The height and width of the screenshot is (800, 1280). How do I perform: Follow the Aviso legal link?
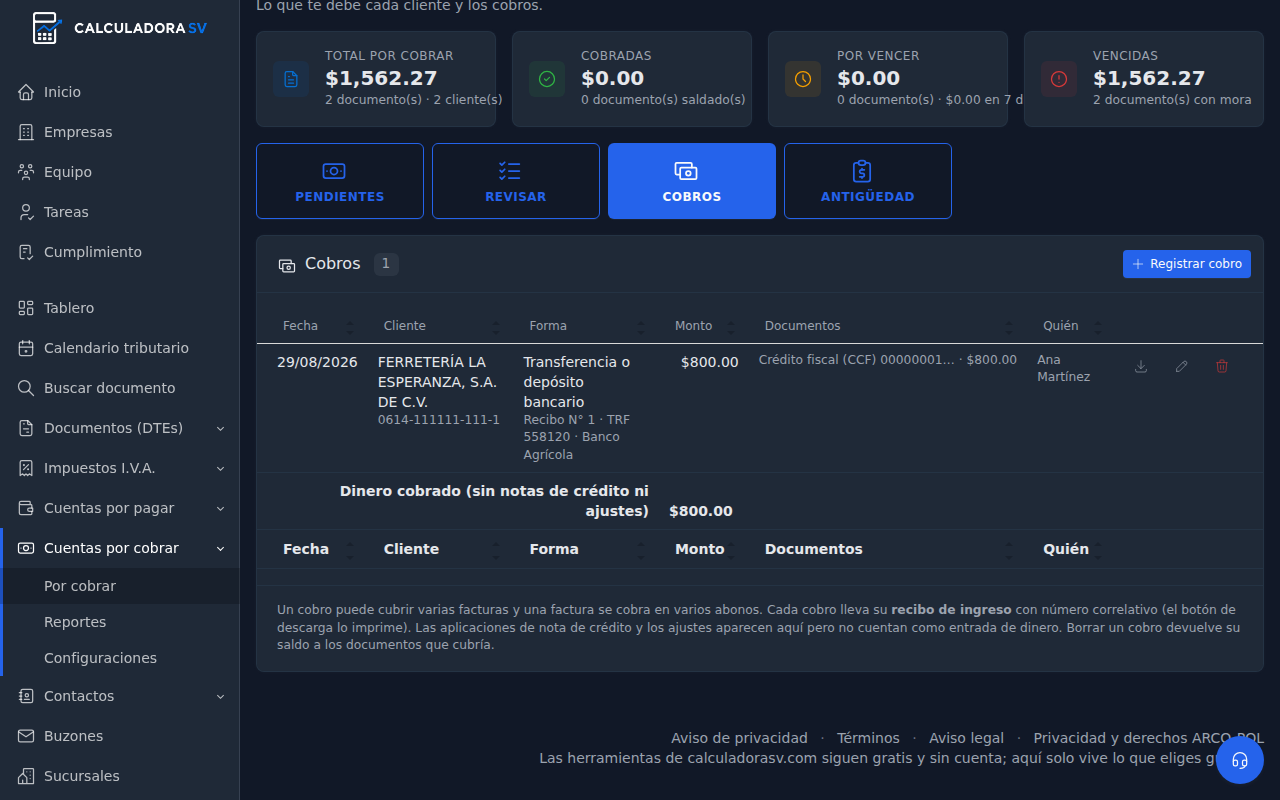coord(966,738)
